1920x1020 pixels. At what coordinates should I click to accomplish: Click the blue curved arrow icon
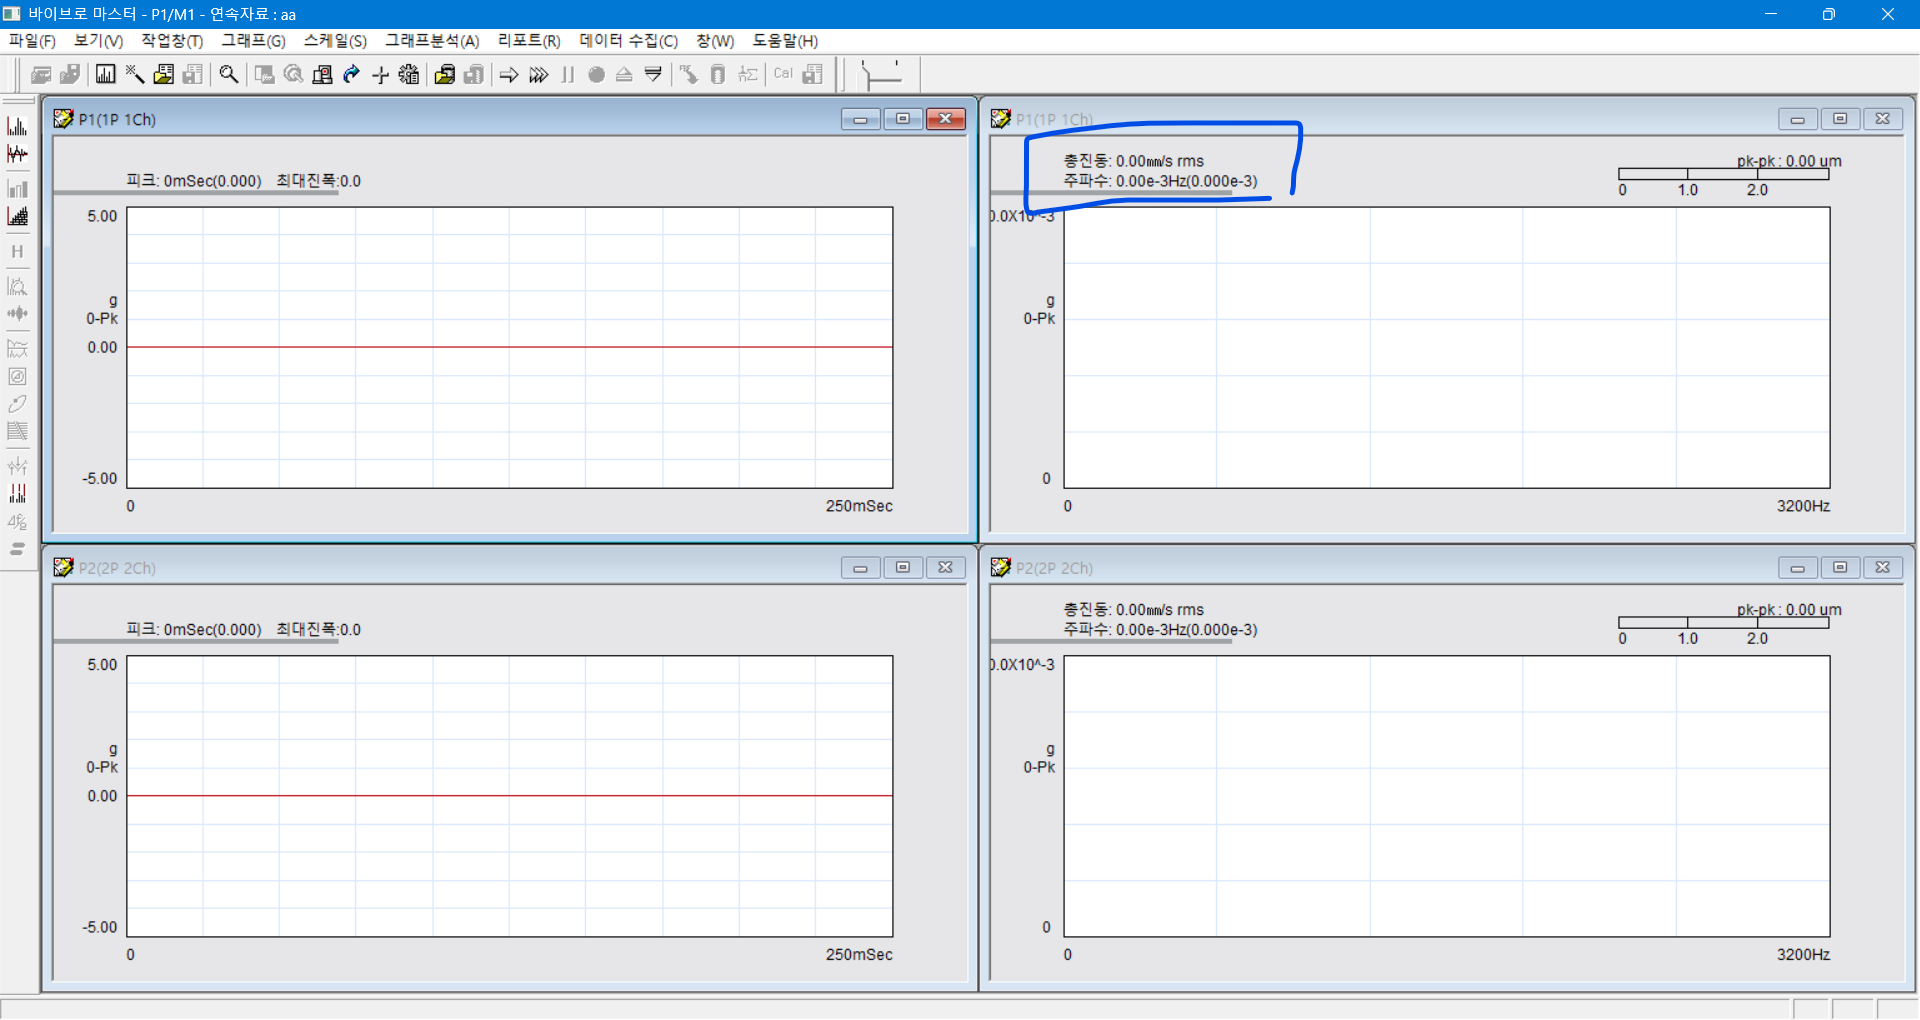[351, 75]
